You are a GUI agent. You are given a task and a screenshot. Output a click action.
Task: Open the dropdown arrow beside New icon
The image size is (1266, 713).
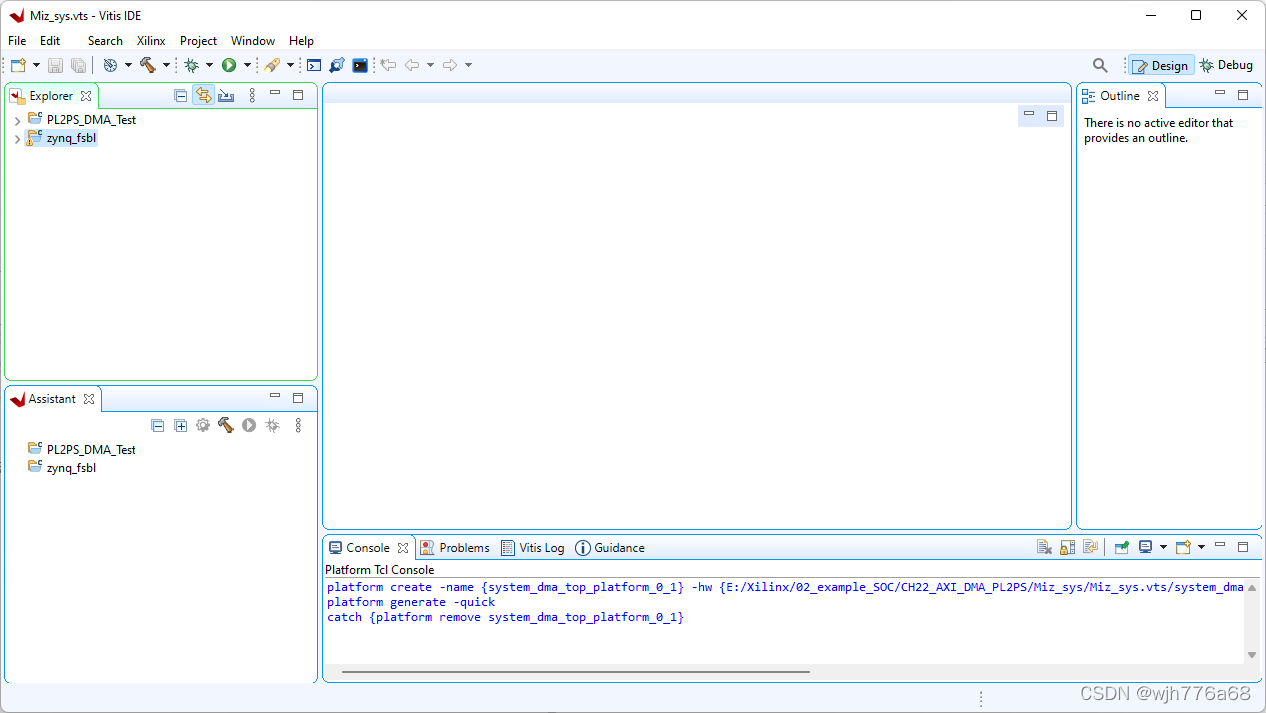[x=37, y=65]
